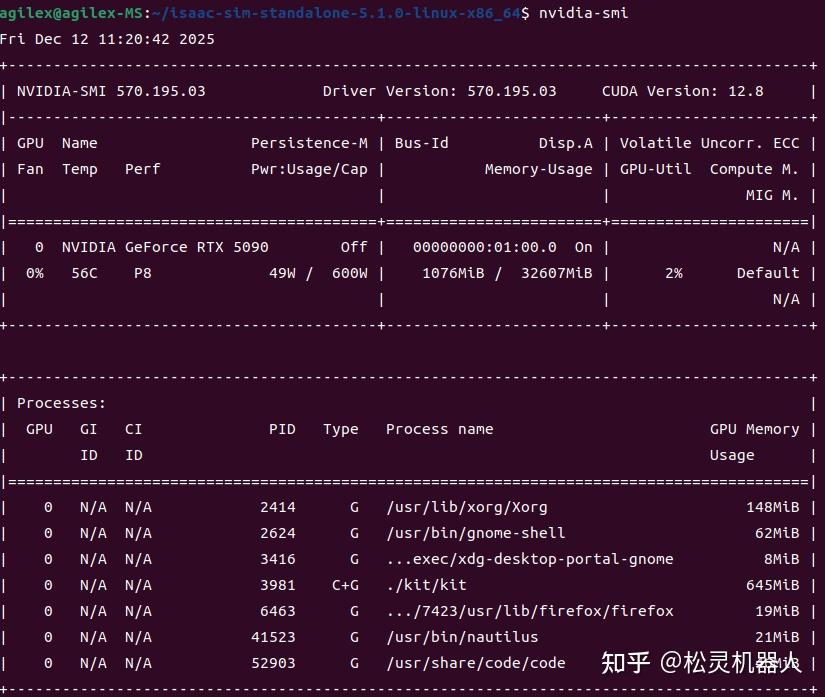
Task: Select the power usage 49W / 600W
Action: point(317,273)
